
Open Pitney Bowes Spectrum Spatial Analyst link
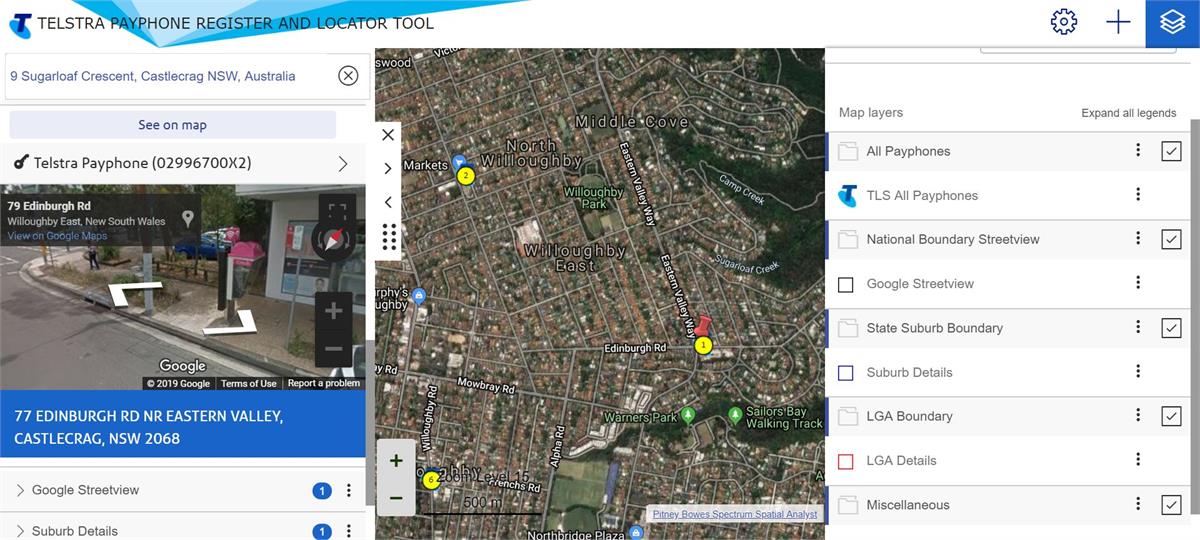[x=735, y=514]
